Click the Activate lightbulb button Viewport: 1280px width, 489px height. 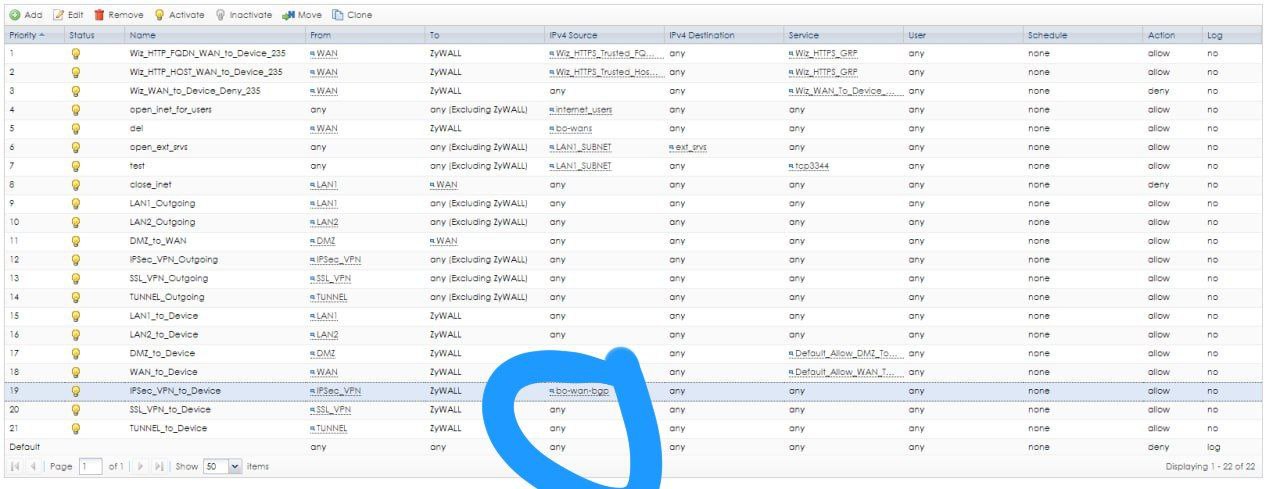tap(179, 15)
